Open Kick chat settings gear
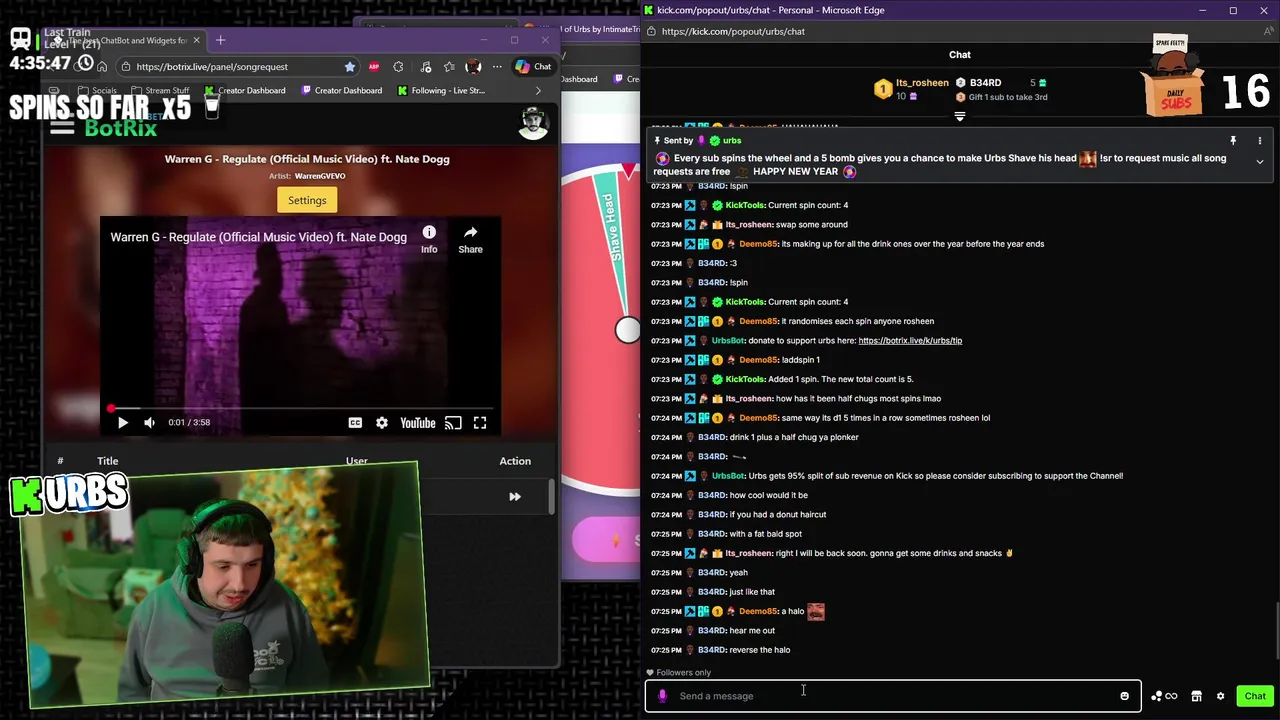 tap(1220, 696)
